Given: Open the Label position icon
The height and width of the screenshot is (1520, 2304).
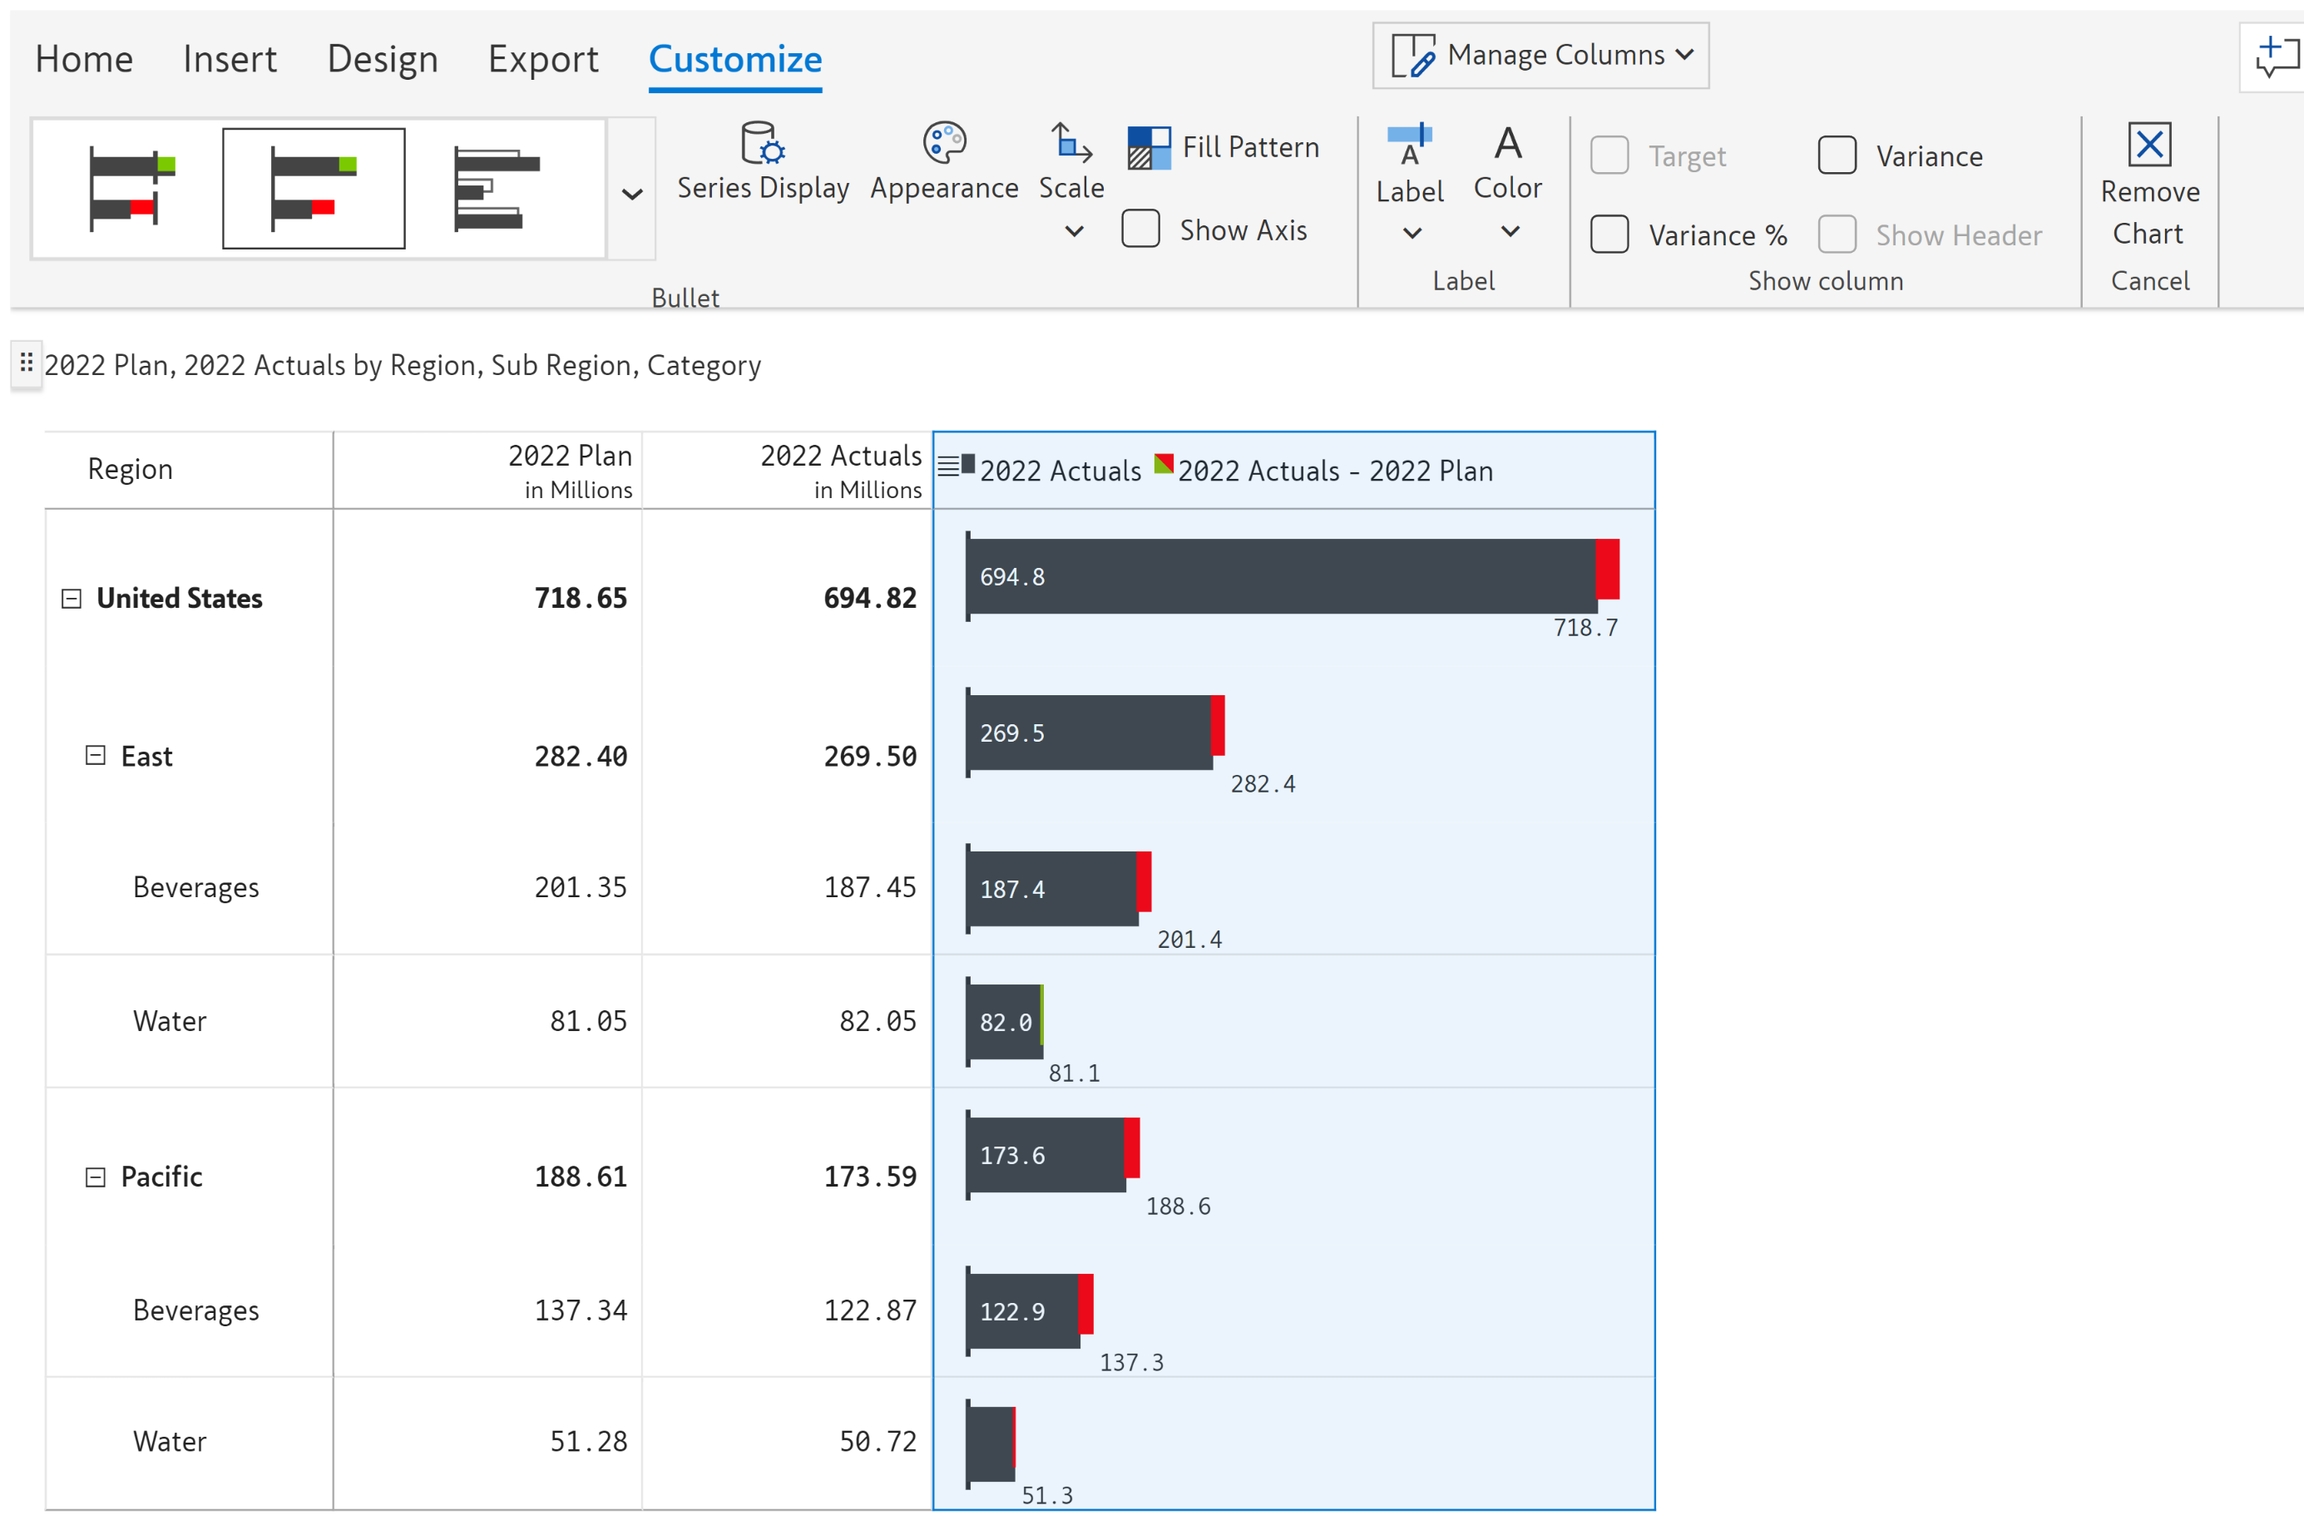Looking at the screenshot, I should pos(1409,145).
